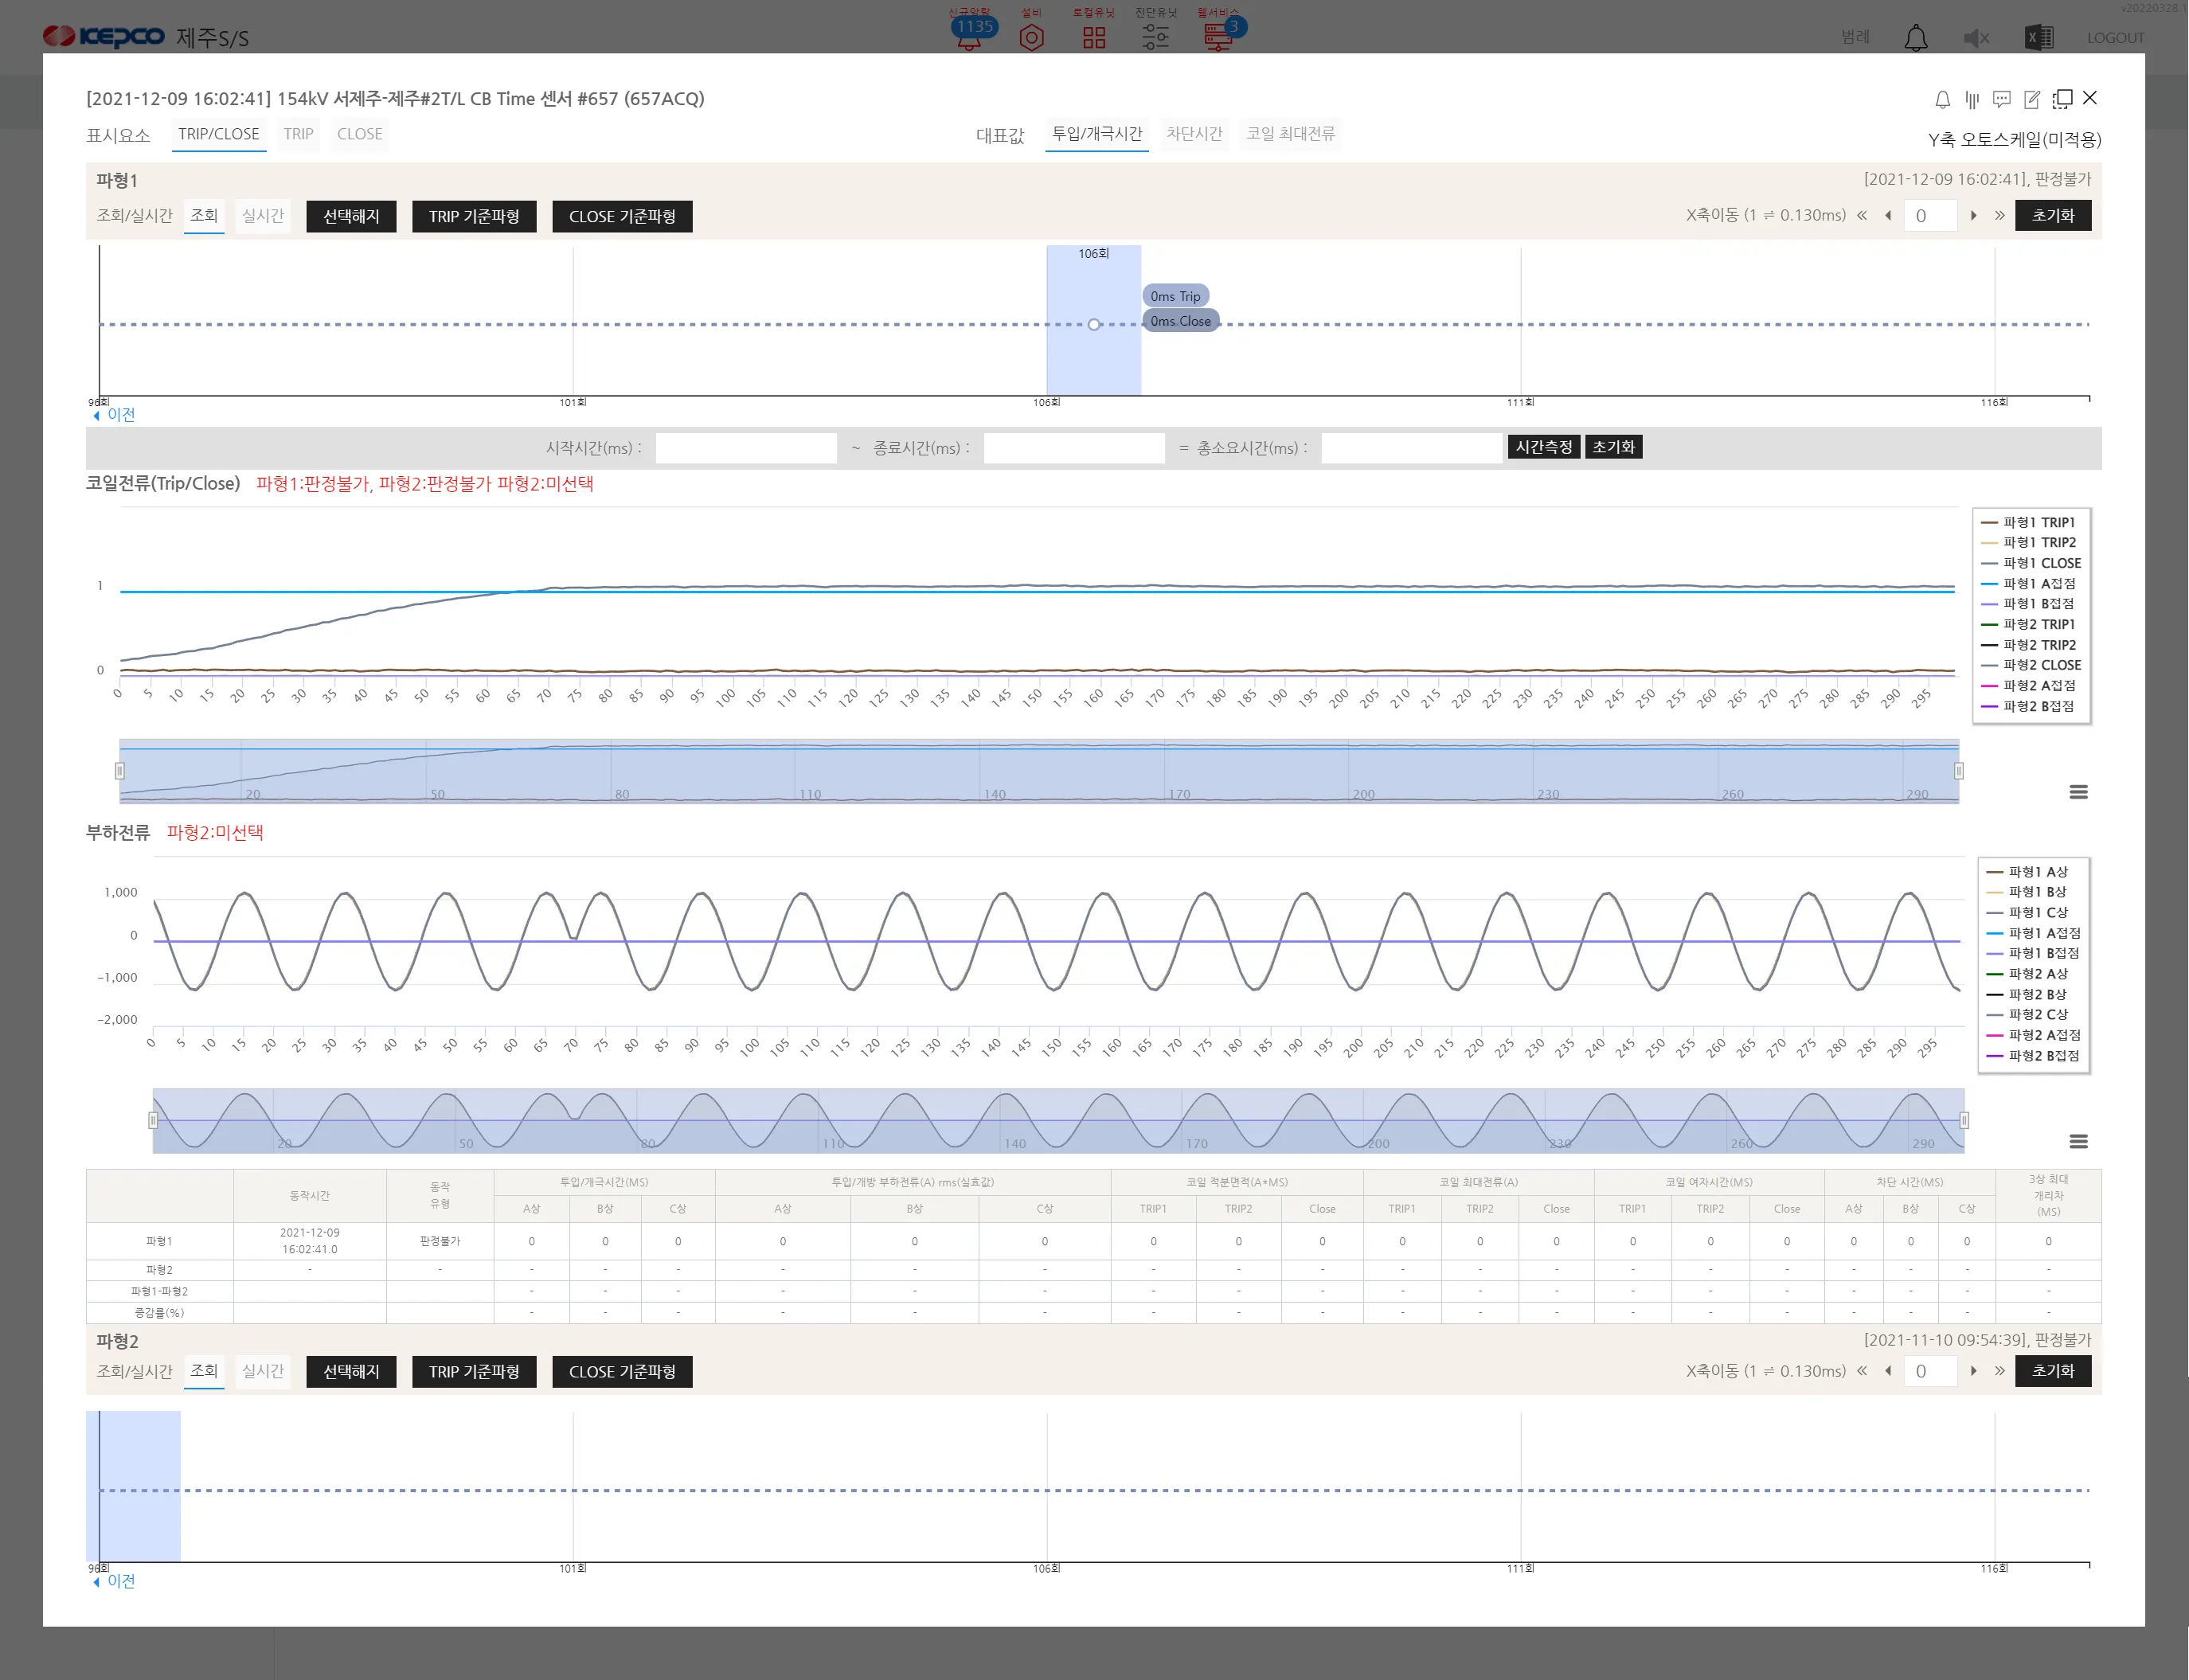Click the alarm bell icon in dialog header
The width and height of the screenshot is (2189, 1680).
(x=1942, y=99)
